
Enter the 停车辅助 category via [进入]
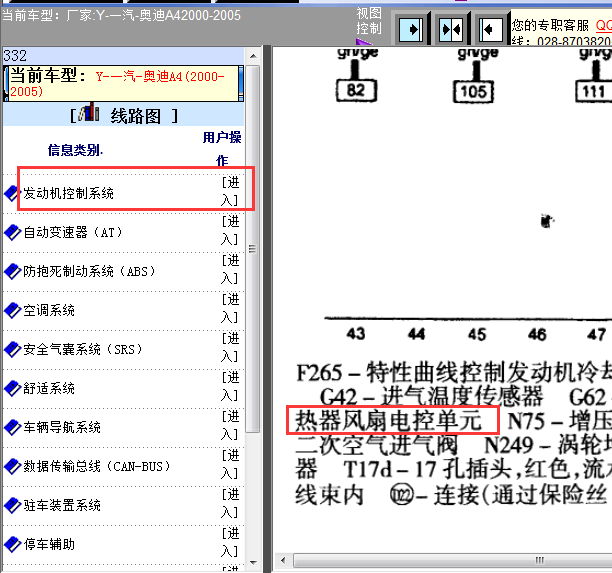(230, 543)
